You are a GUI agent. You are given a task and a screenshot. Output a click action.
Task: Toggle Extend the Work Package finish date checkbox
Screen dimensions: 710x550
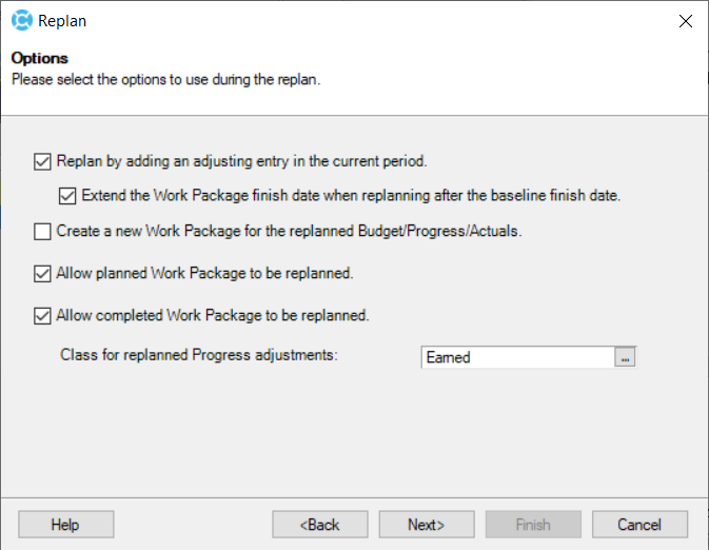tap(67, 196)
